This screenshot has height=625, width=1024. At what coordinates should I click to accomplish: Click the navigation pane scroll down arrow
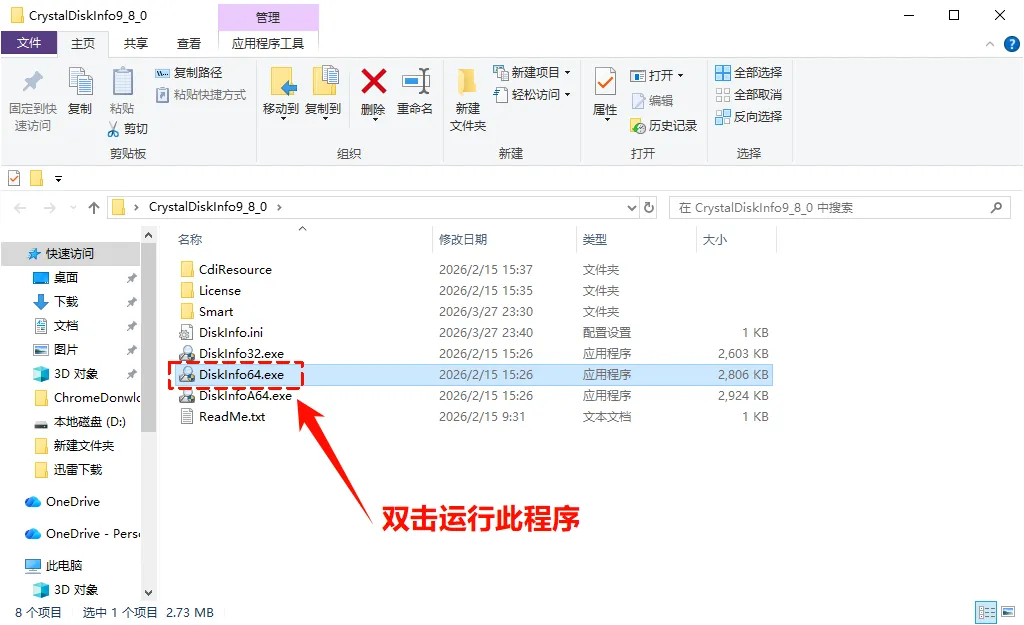tap(148, 593)
